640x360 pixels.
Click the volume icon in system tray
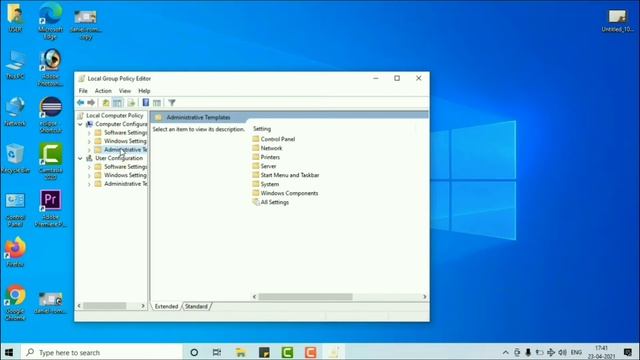[562, 352]
